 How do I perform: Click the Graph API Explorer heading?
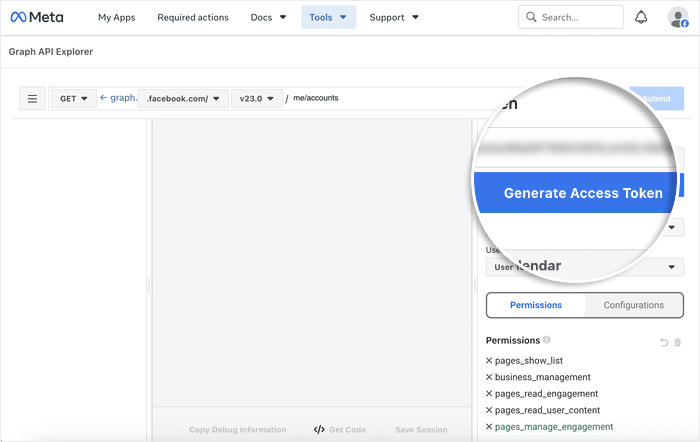(x=50, y=51)
